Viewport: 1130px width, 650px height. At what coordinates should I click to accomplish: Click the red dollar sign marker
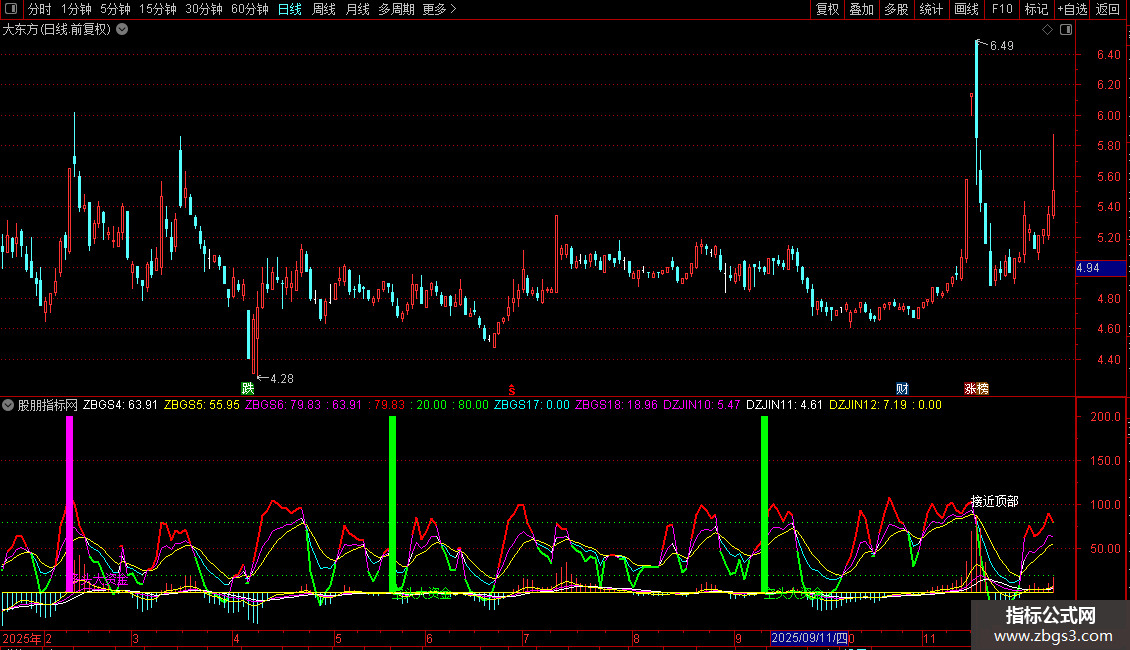point(512,388)
